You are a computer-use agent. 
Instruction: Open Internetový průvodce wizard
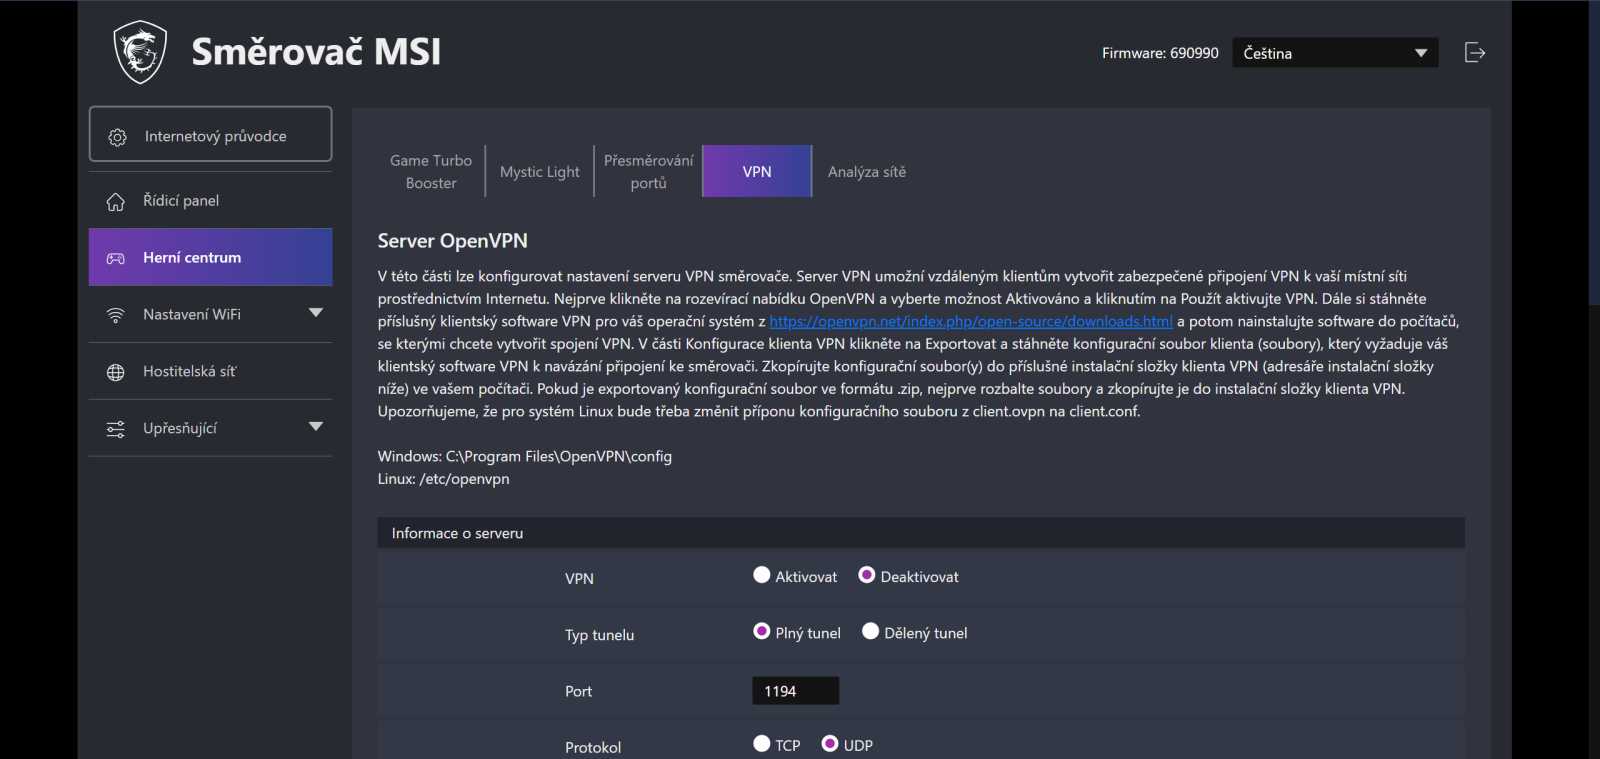[x=210, y=134]
